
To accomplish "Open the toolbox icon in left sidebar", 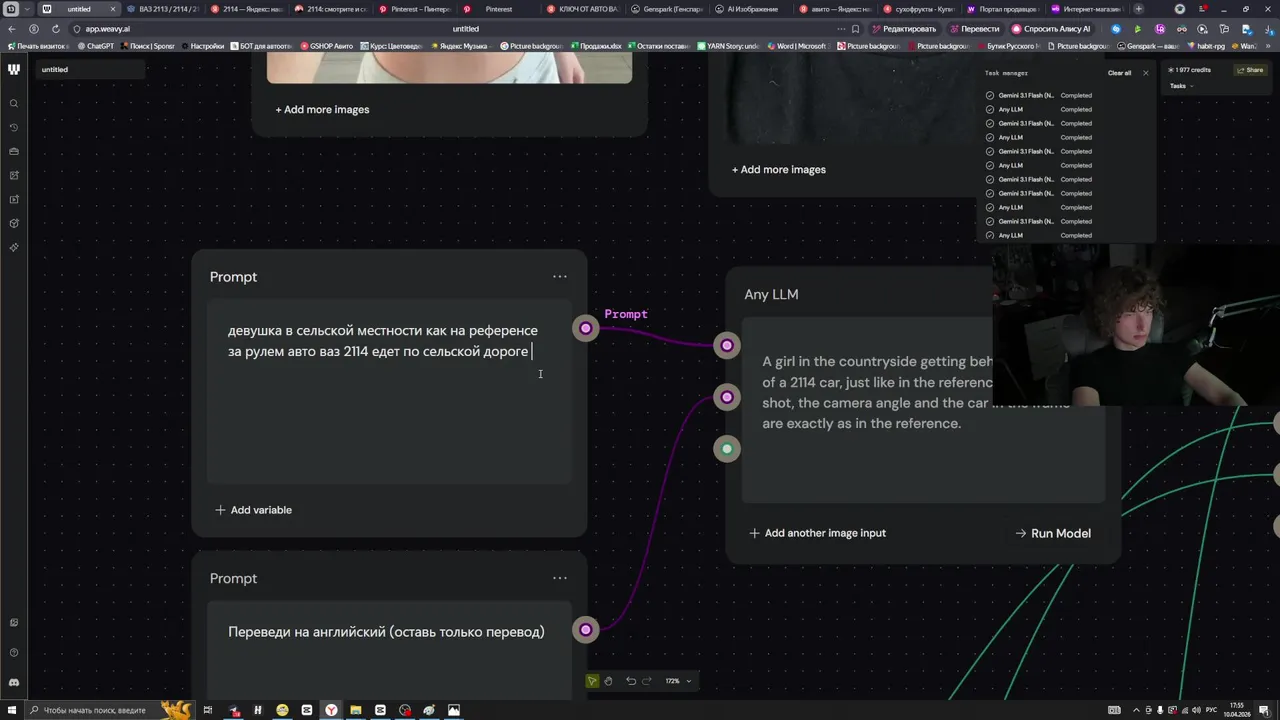I will [x=14, y=152].
